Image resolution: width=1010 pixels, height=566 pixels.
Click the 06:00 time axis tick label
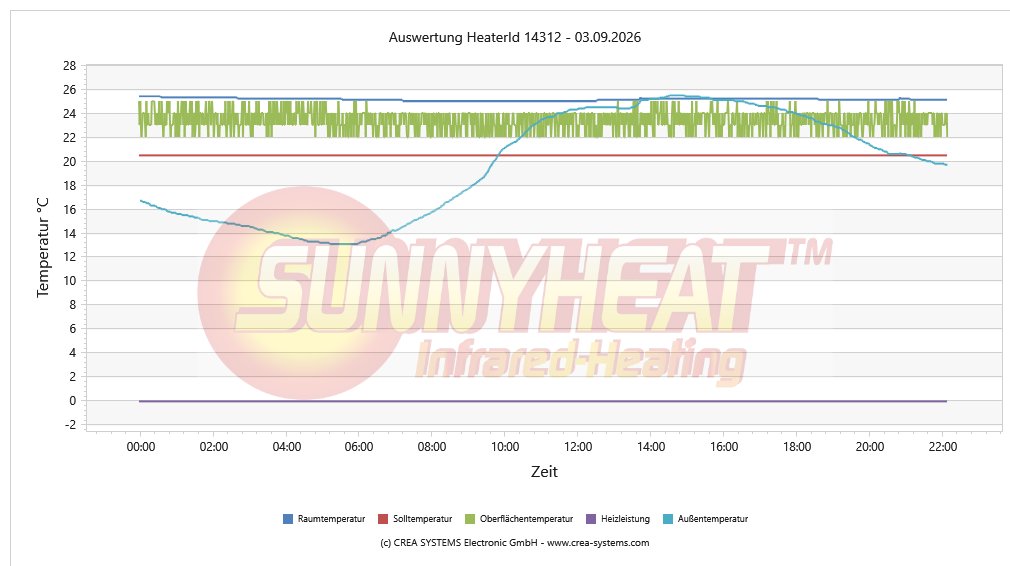pos(359,447)
